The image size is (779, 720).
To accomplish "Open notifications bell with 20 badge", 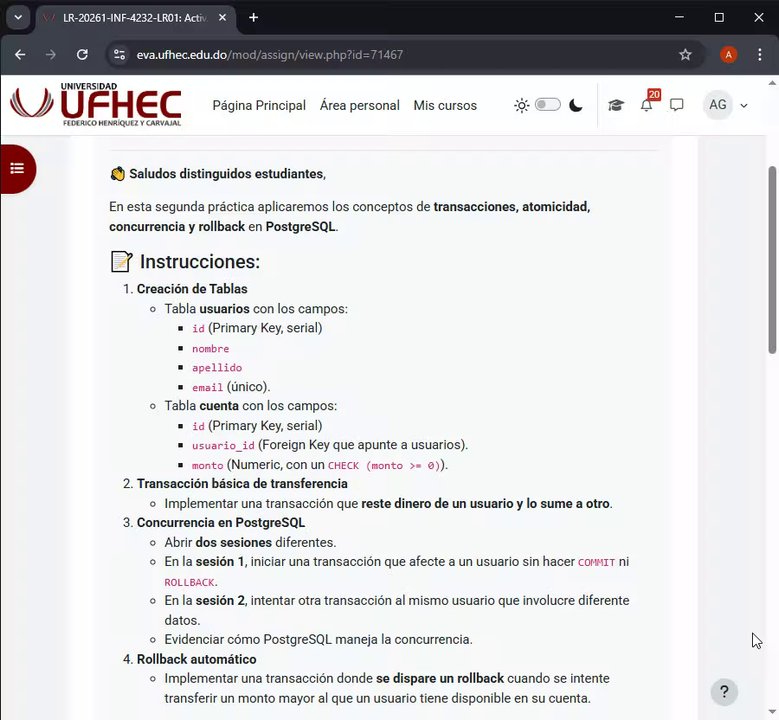I will click(647, 103).
